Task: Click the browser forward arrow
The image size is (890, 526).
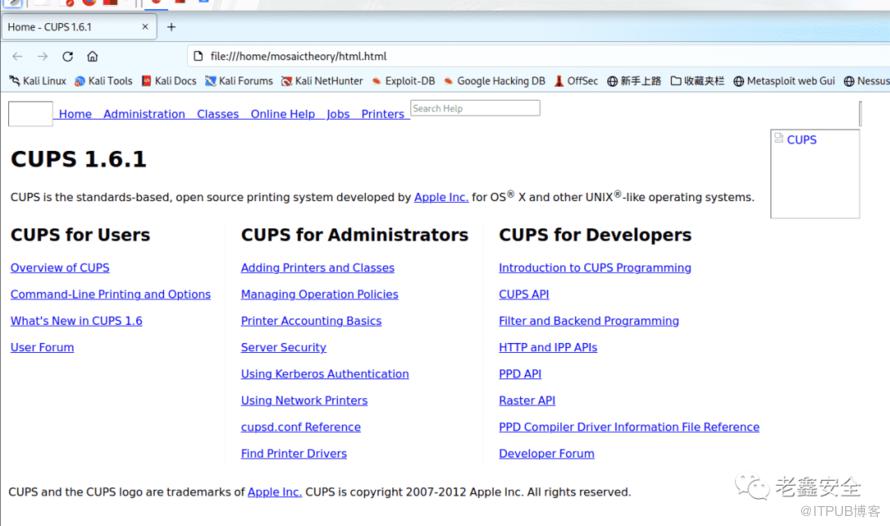Action: 42,57
